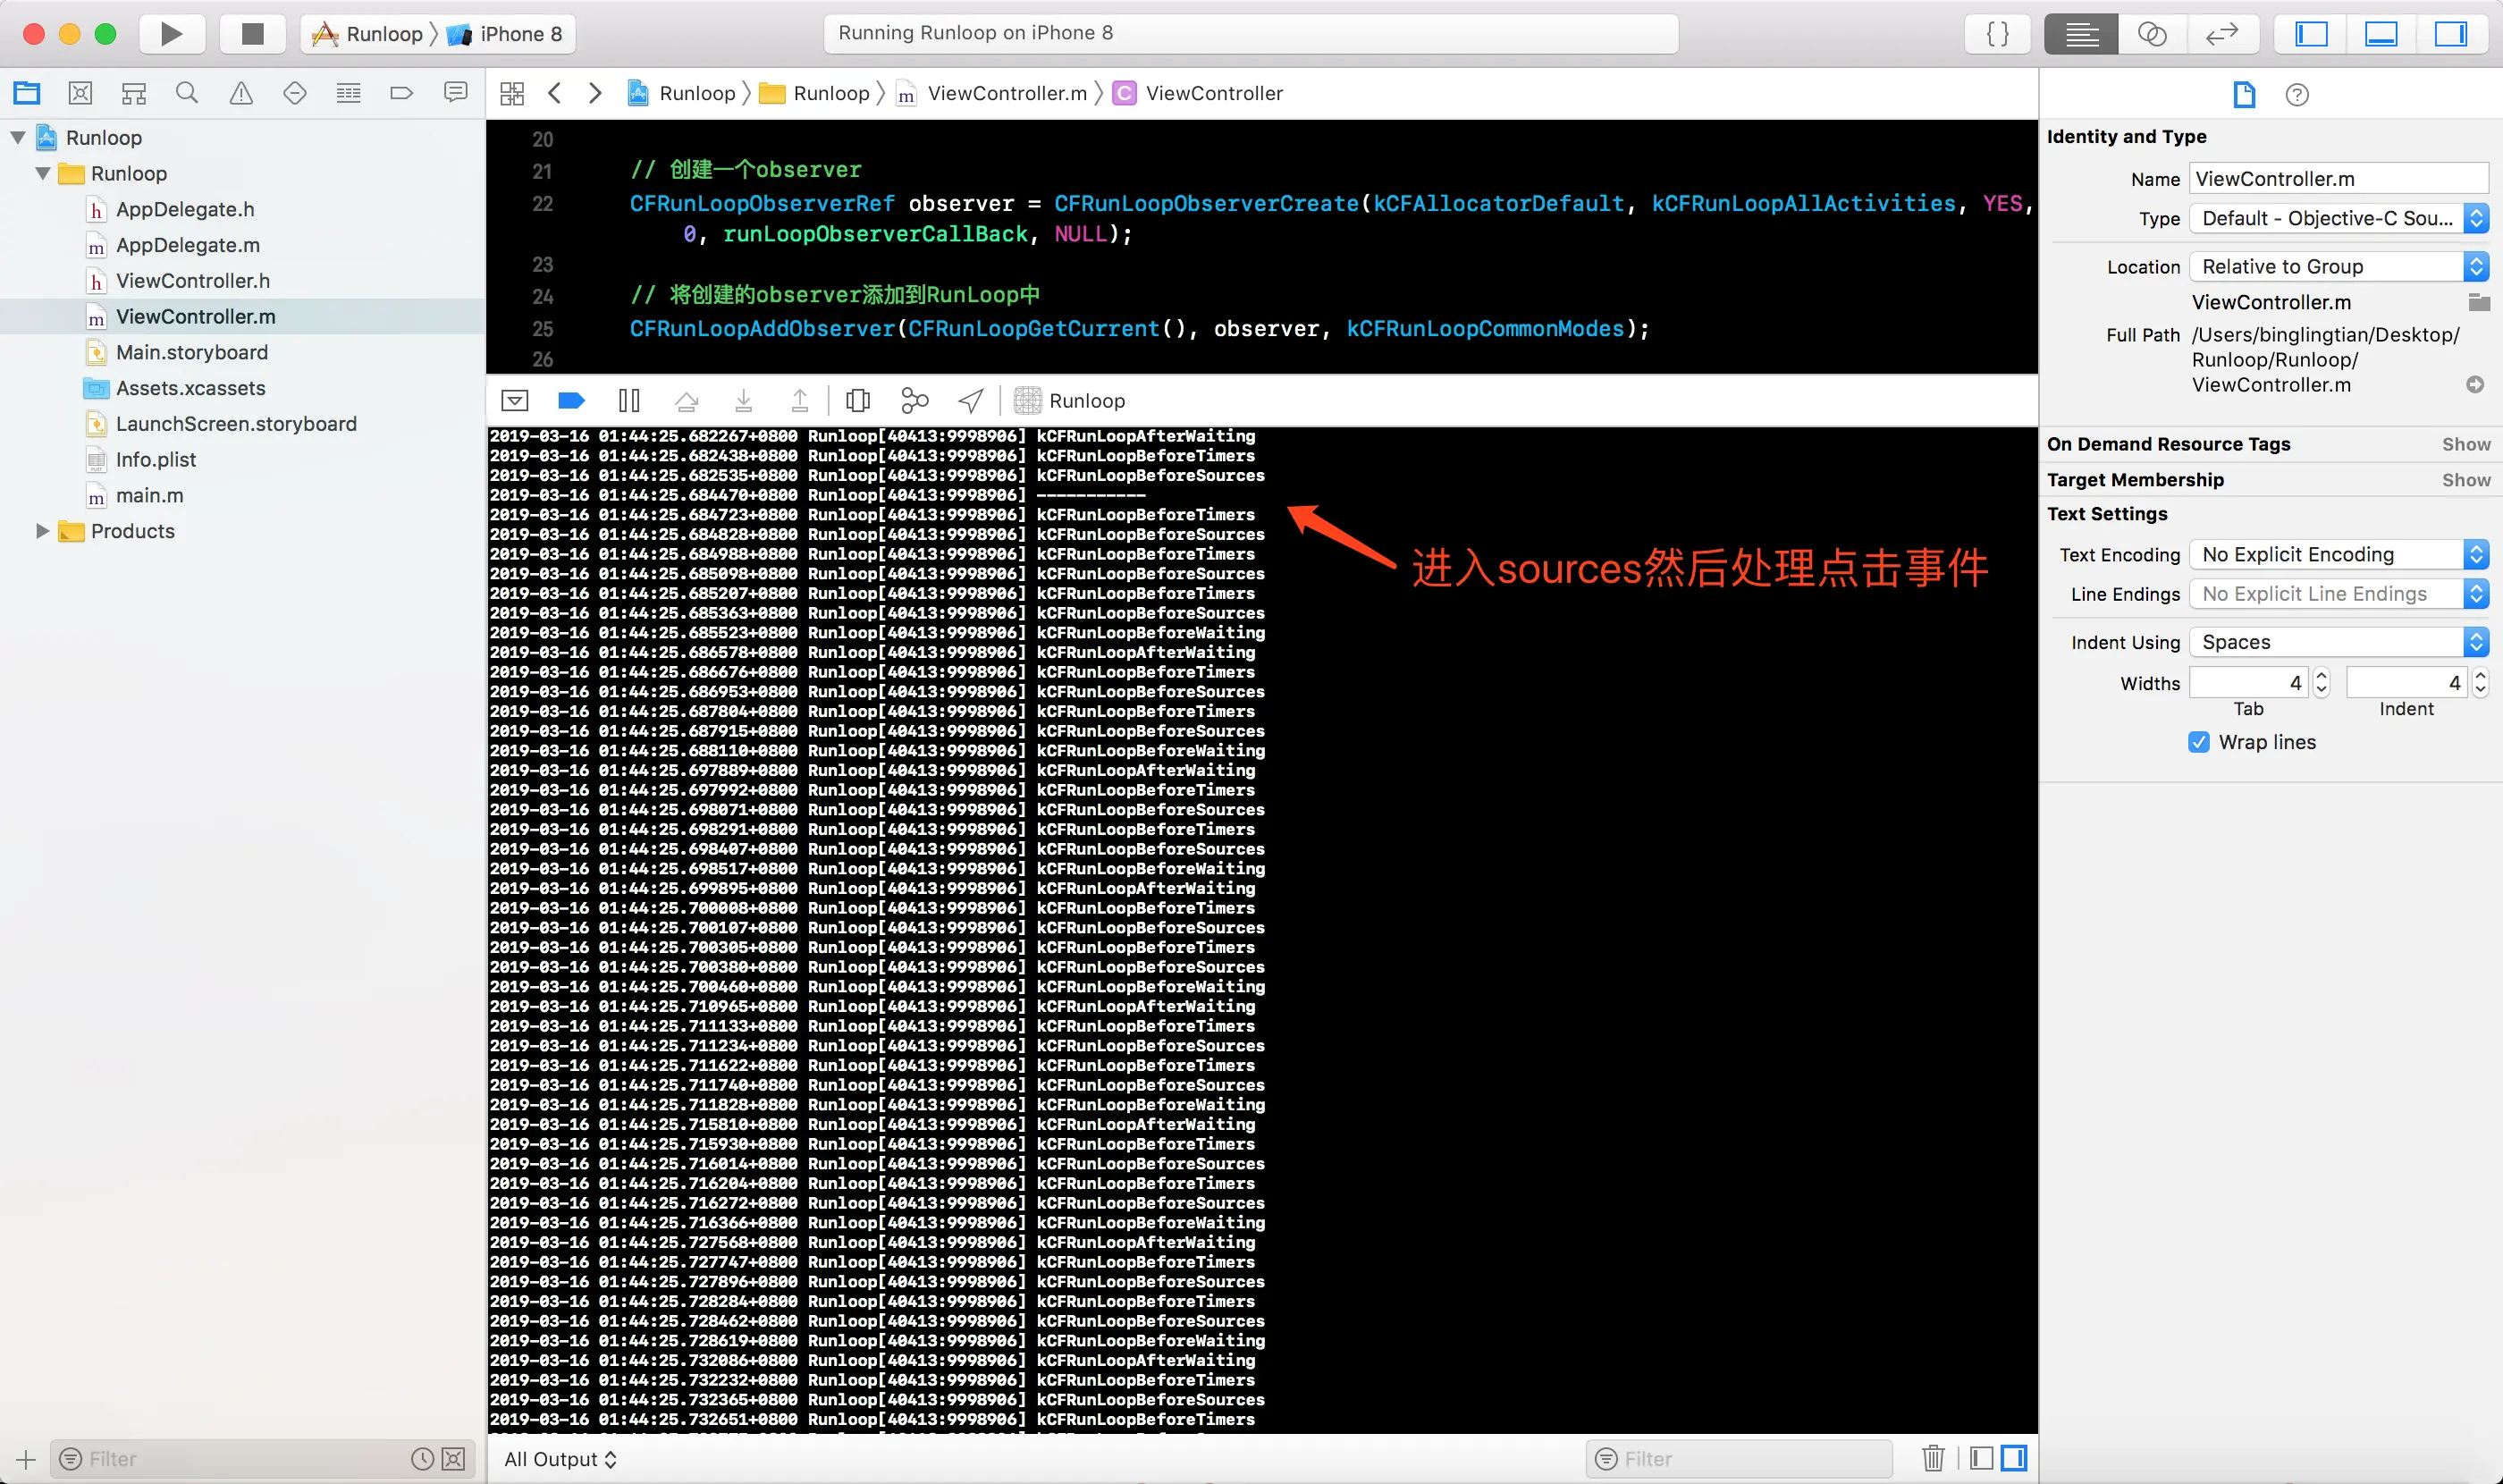This screenshot has height=1484, width=2503.
Task: Click the Stop button in toolbar
Action: click(x=252, y=34)
